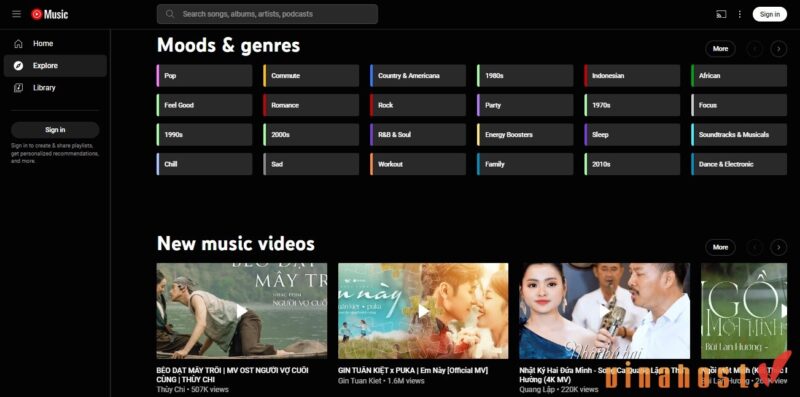Open the 1990s category
The height and width of the screenshot is (397, 800).
click(x=204, y=135)
